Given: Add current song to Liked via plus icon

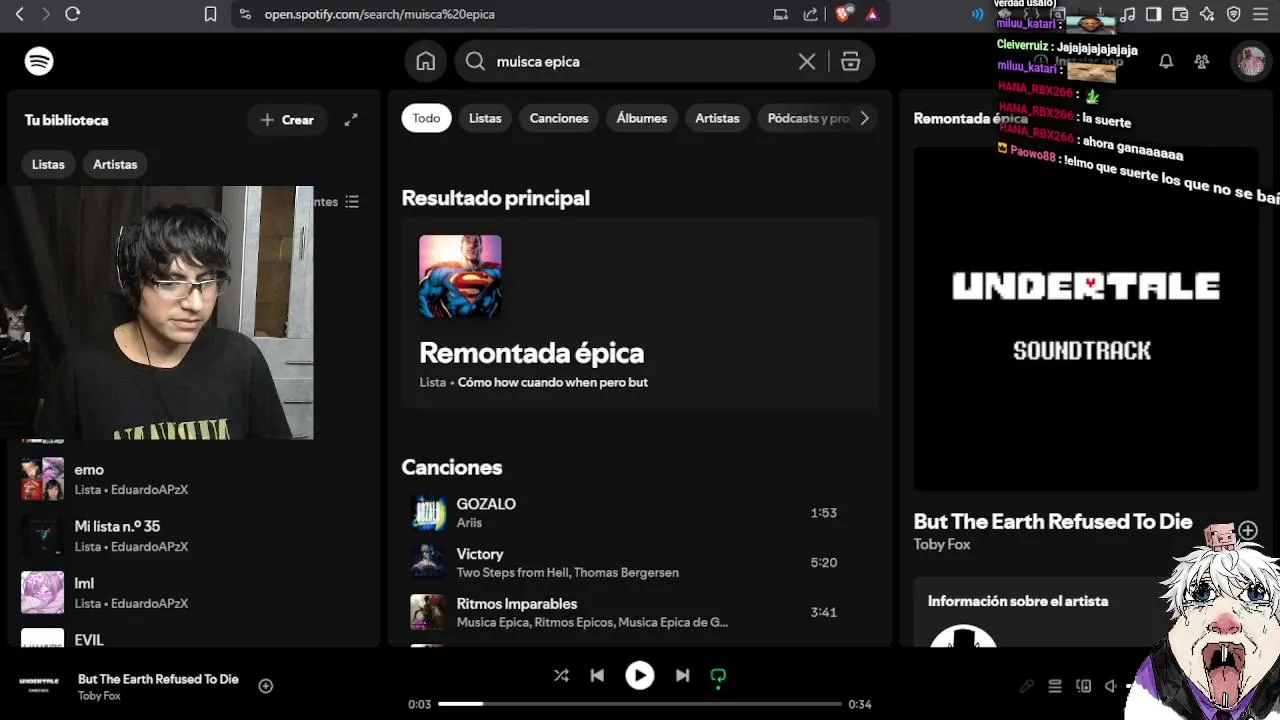Looking at the screenshot, I should click(266, 686).
